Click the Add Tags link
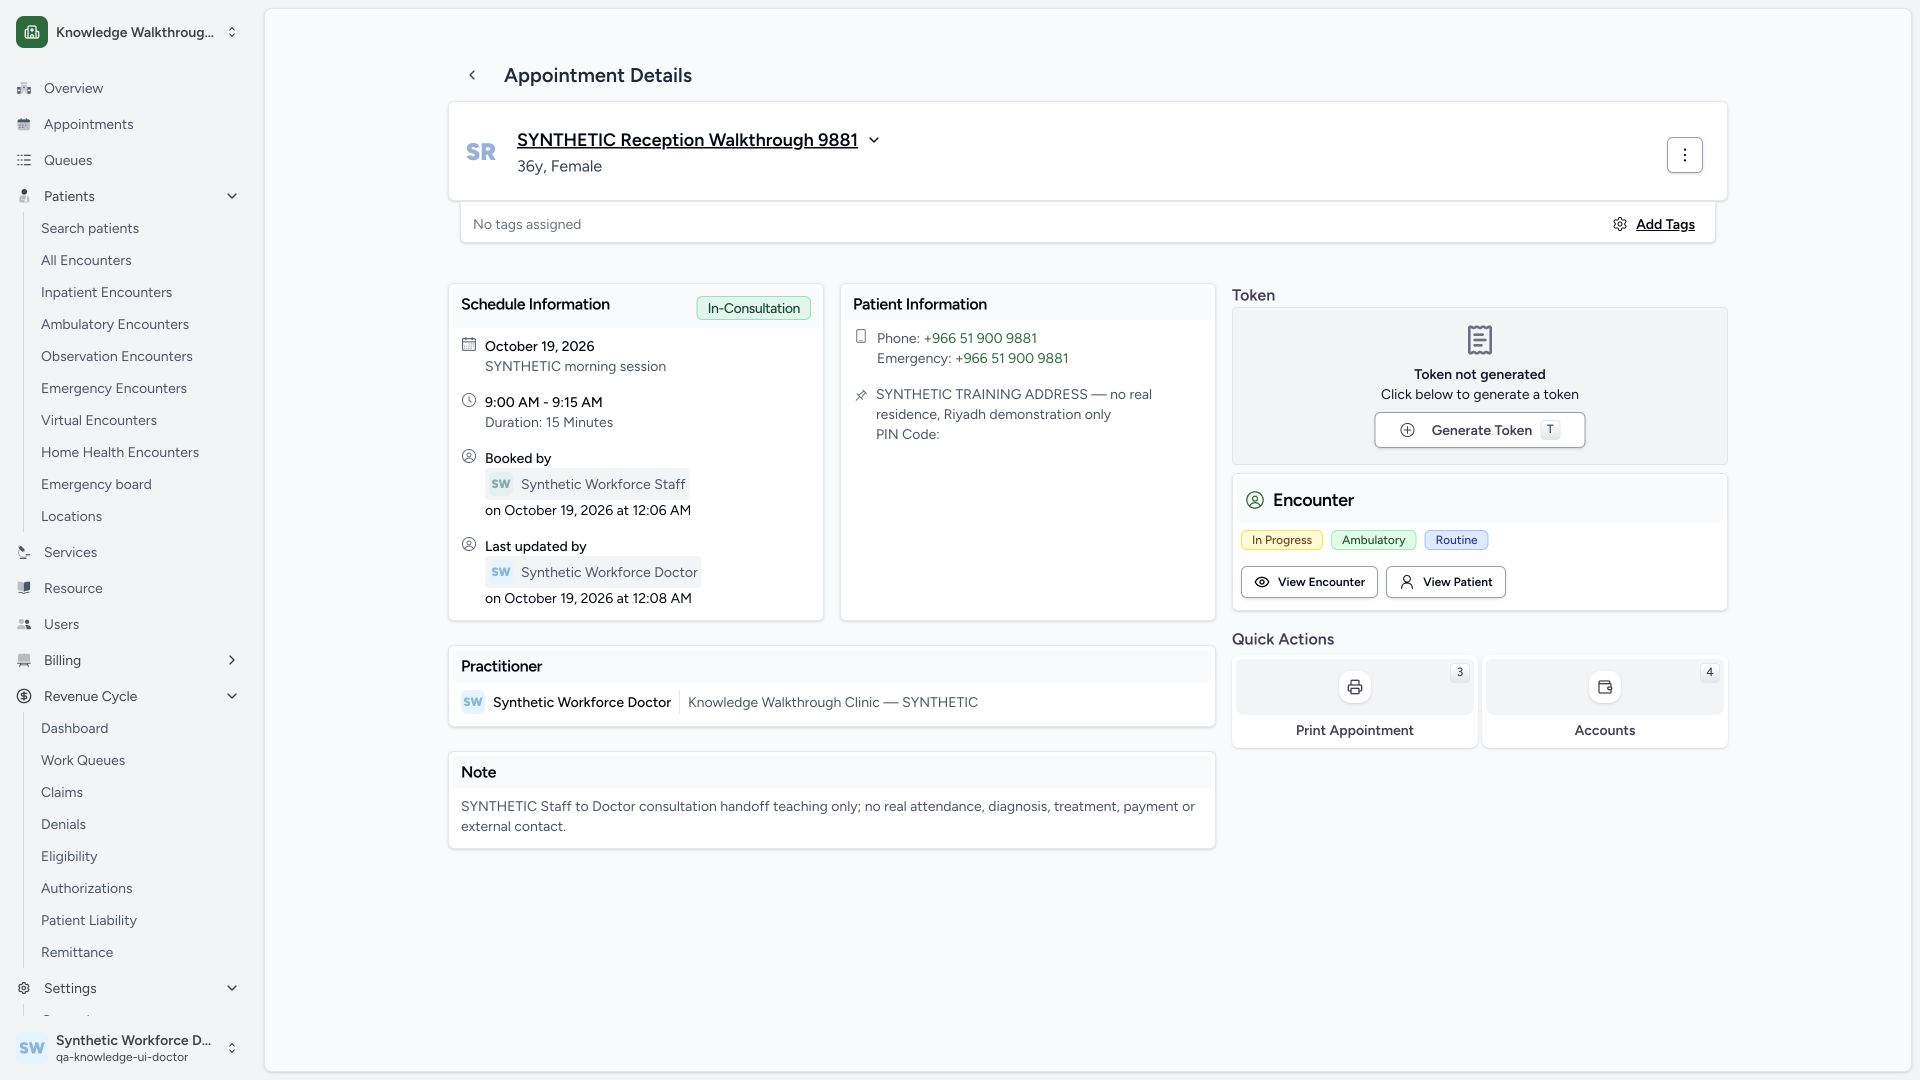Screen dimensions: 1920x1080 pyautogui.click(x=1665, y=225)
